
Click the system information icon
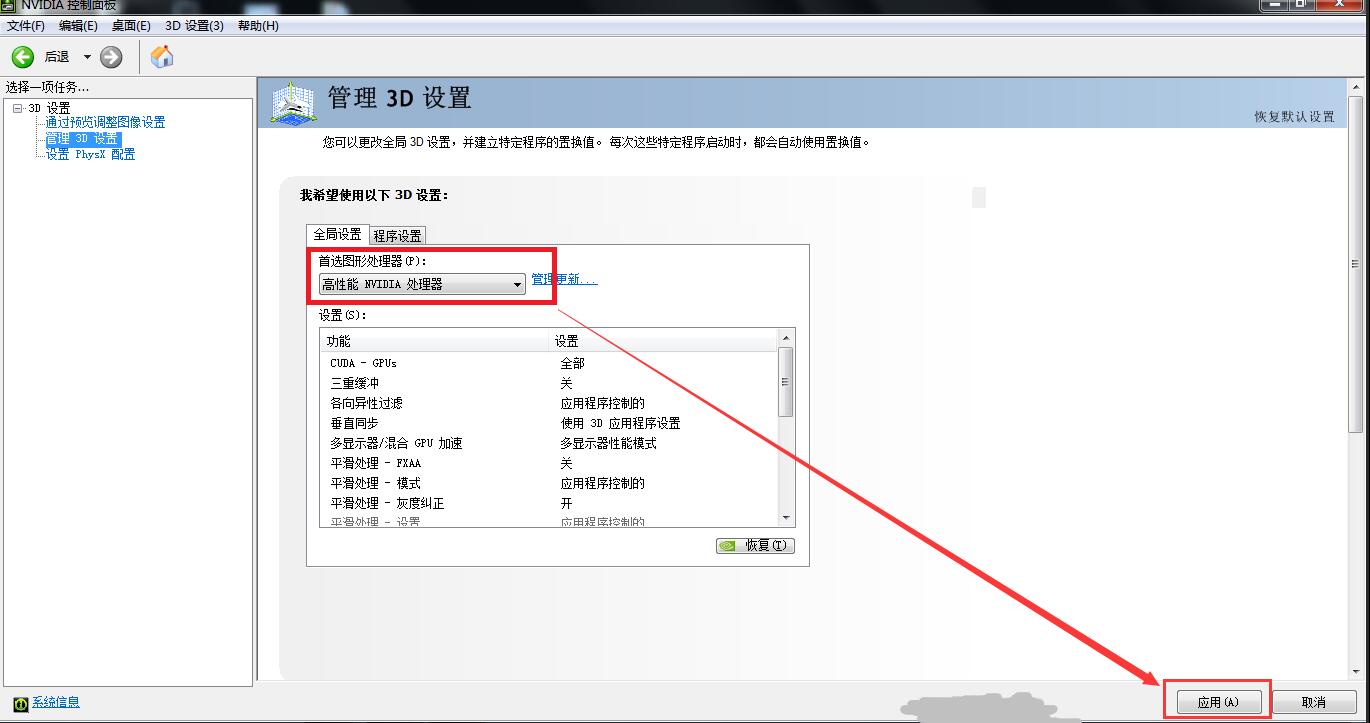coord(20,703)
